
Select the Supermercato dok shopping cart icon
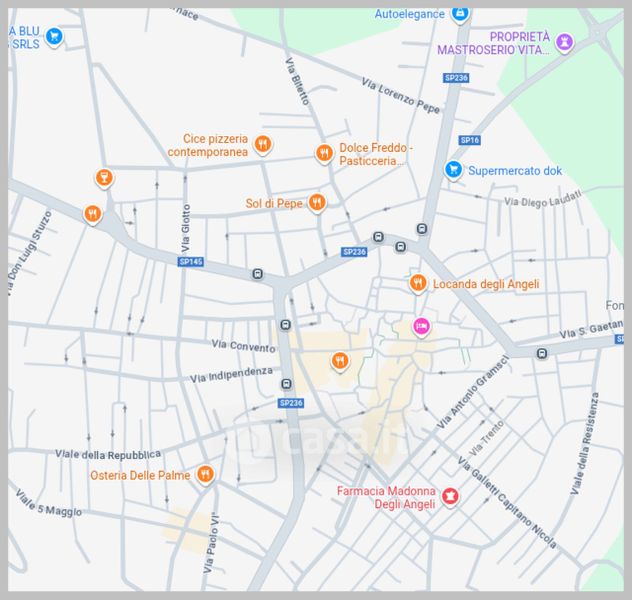453,170
